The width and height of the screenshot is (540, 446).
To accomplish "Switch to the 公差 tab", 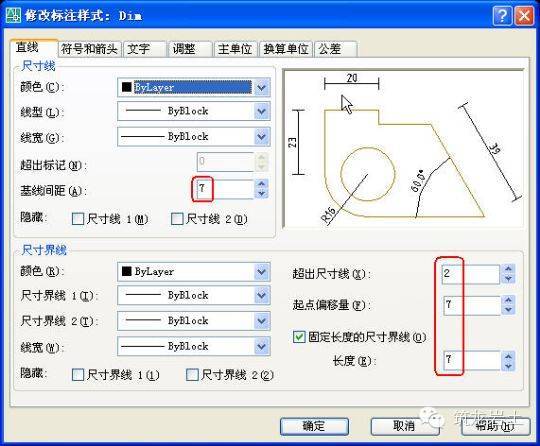I will pos(335,49).
